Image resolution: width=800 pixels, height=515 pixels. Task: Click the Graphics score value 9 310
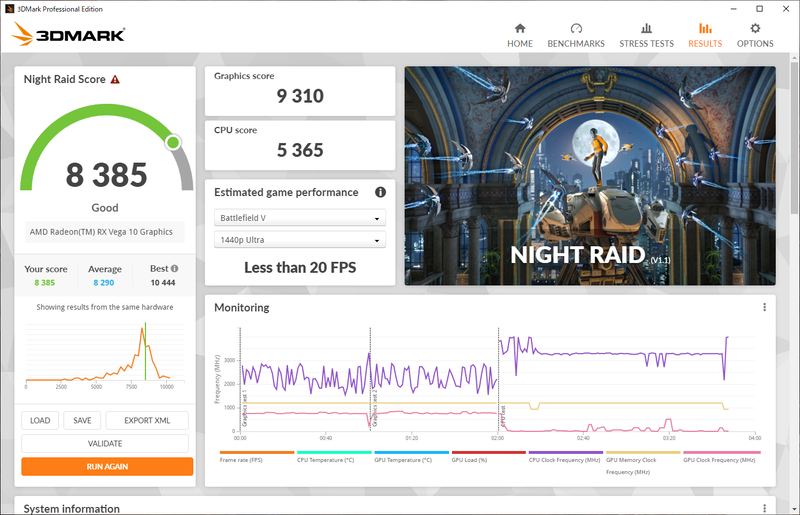(300, 96)
